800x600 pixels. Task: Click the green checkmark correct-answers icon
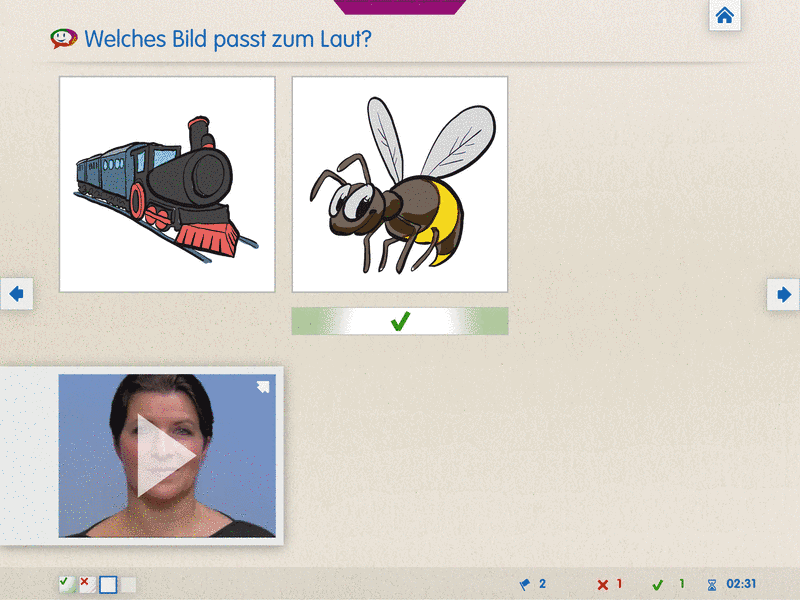[x=657, y=584]
